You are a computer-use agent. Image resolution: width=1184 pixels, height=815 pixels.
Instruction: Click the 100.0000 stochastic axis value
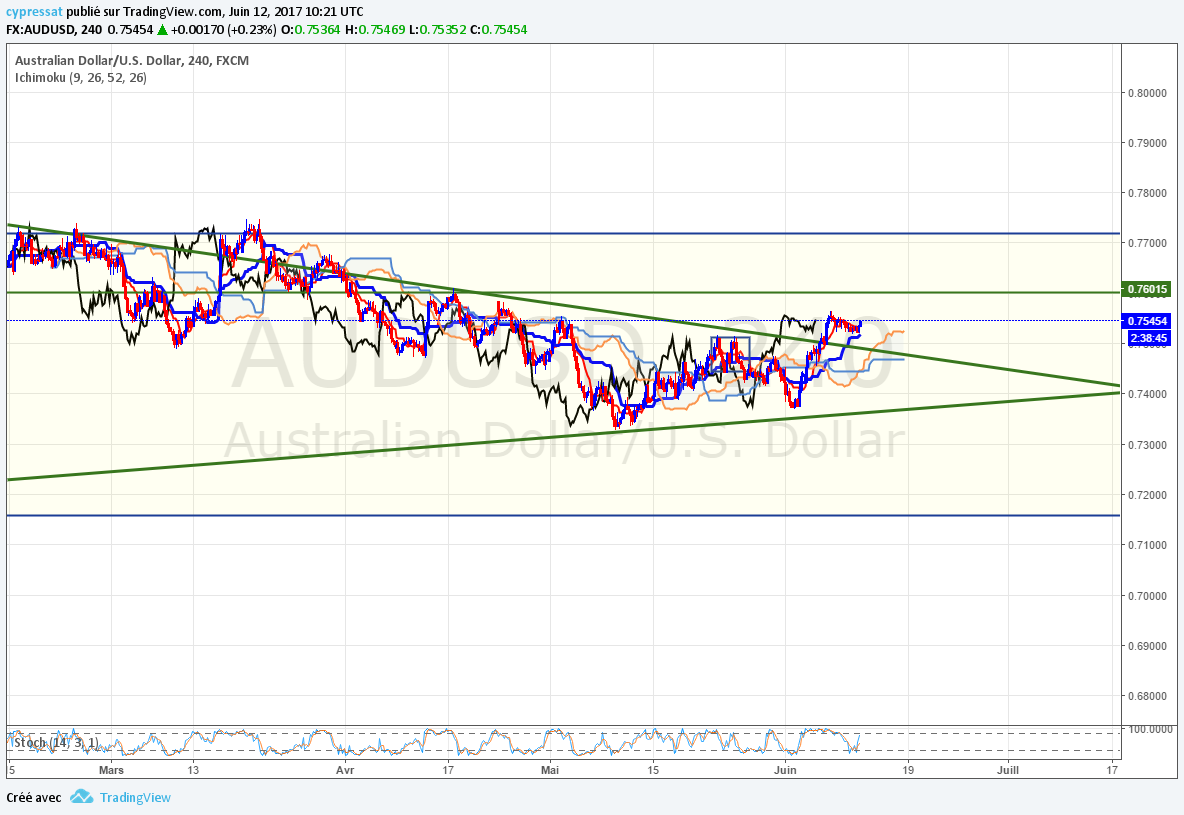pos(1151,729)
